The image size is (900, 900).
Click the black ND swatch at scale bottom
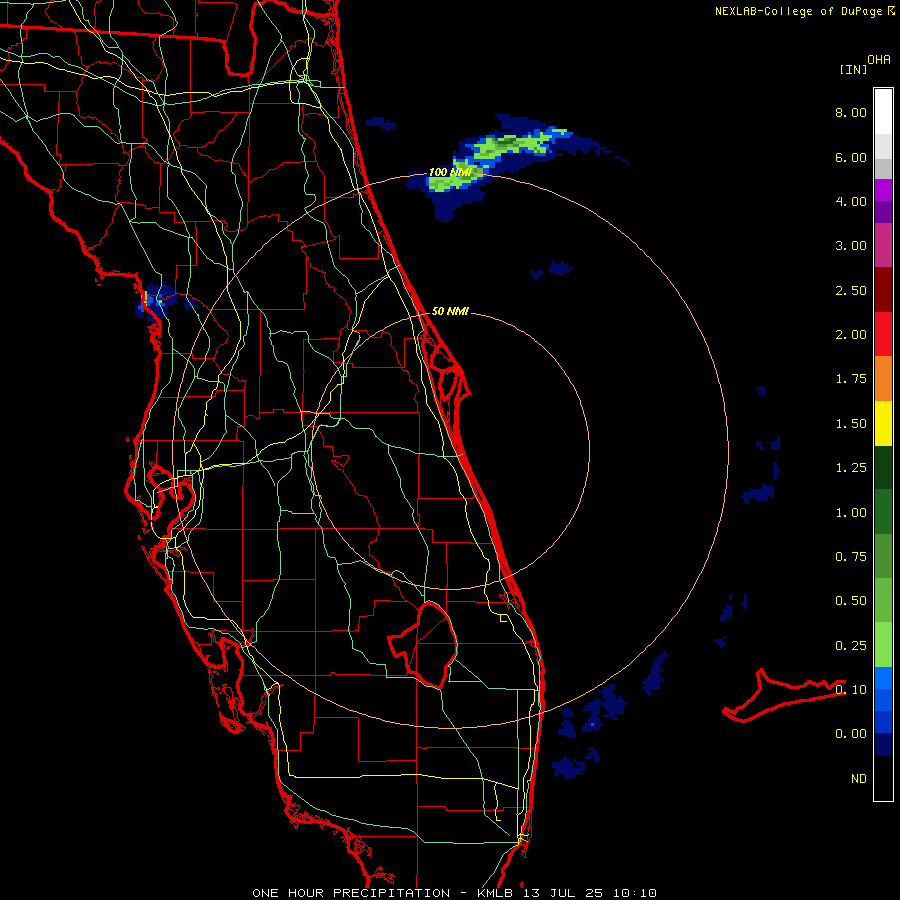coord(883,778)
